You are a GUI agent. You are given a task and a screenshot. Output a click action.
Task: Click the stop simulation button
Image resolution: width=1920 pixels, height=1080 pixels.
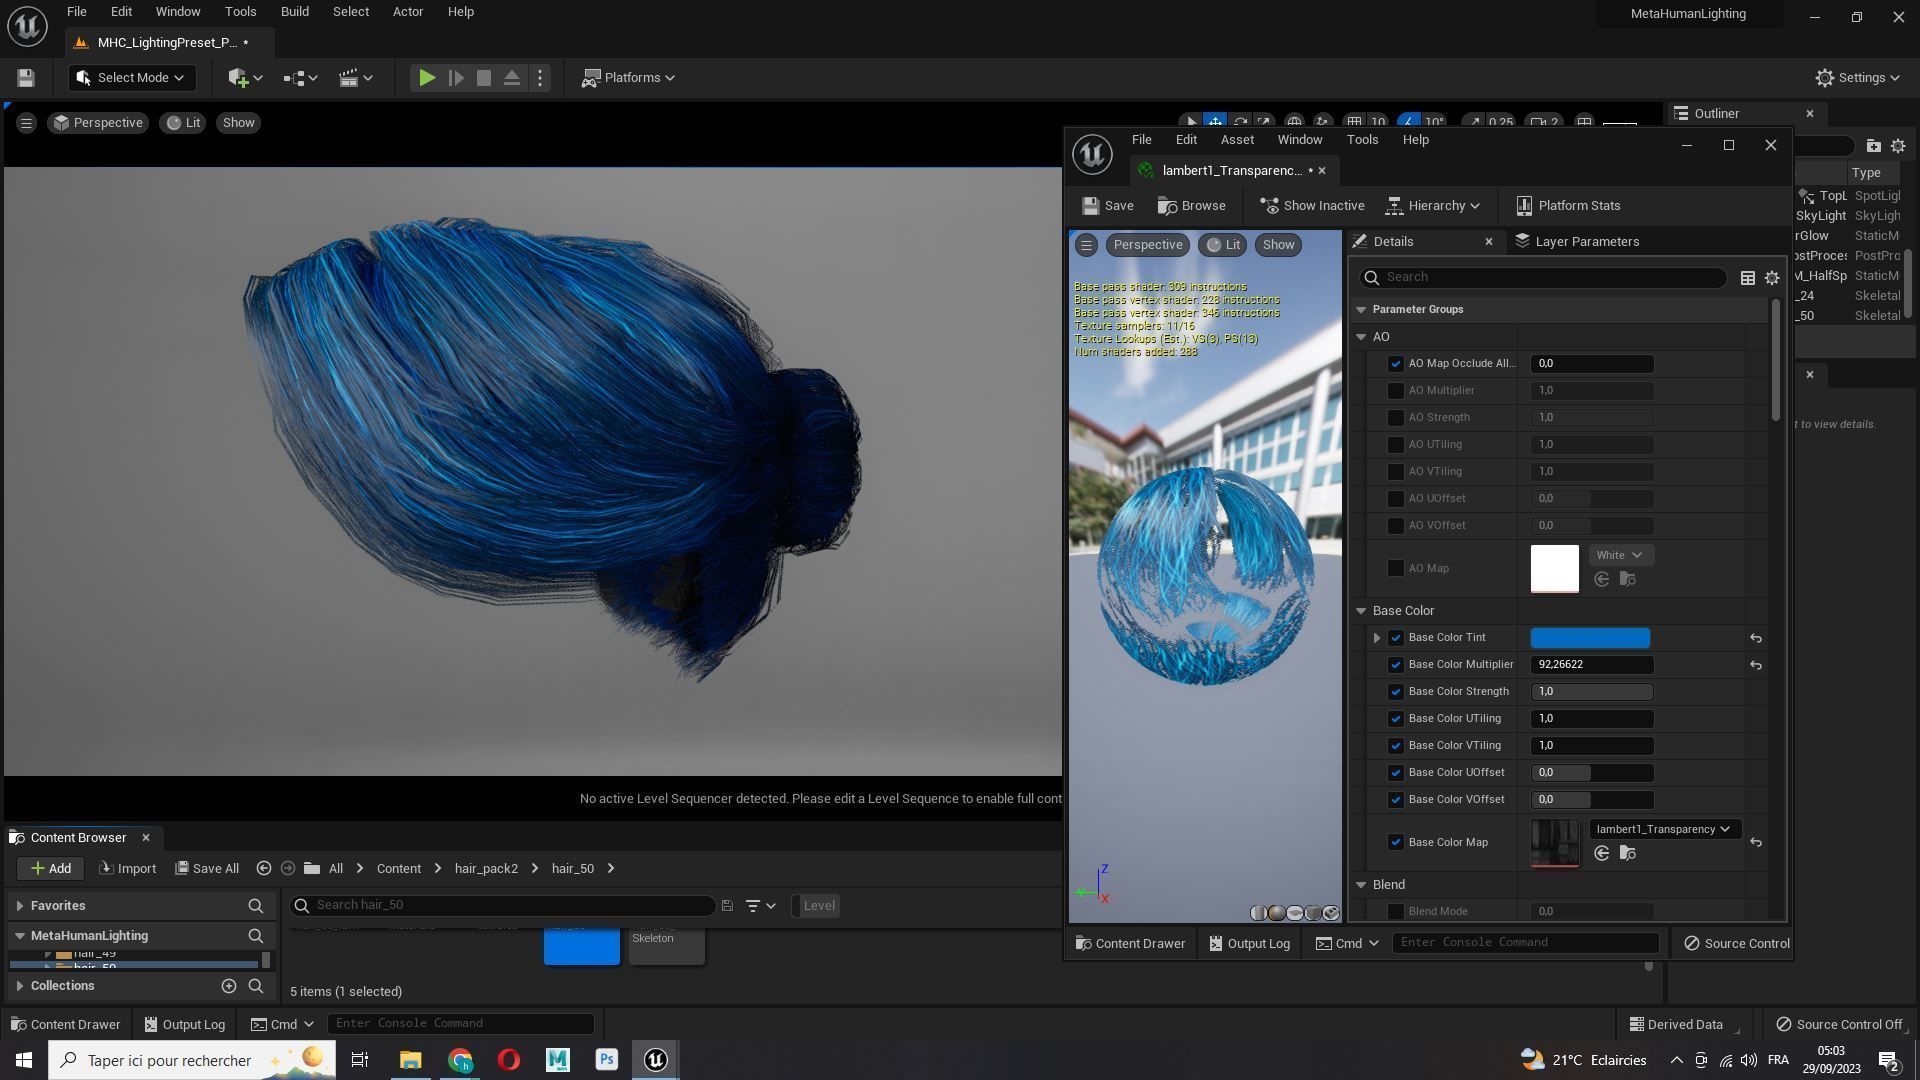pyautogui.click(x=484, y=78)
